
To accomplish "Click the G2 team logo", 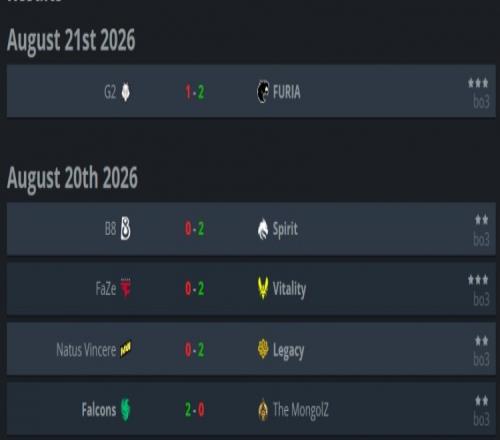I will point(125,92).
